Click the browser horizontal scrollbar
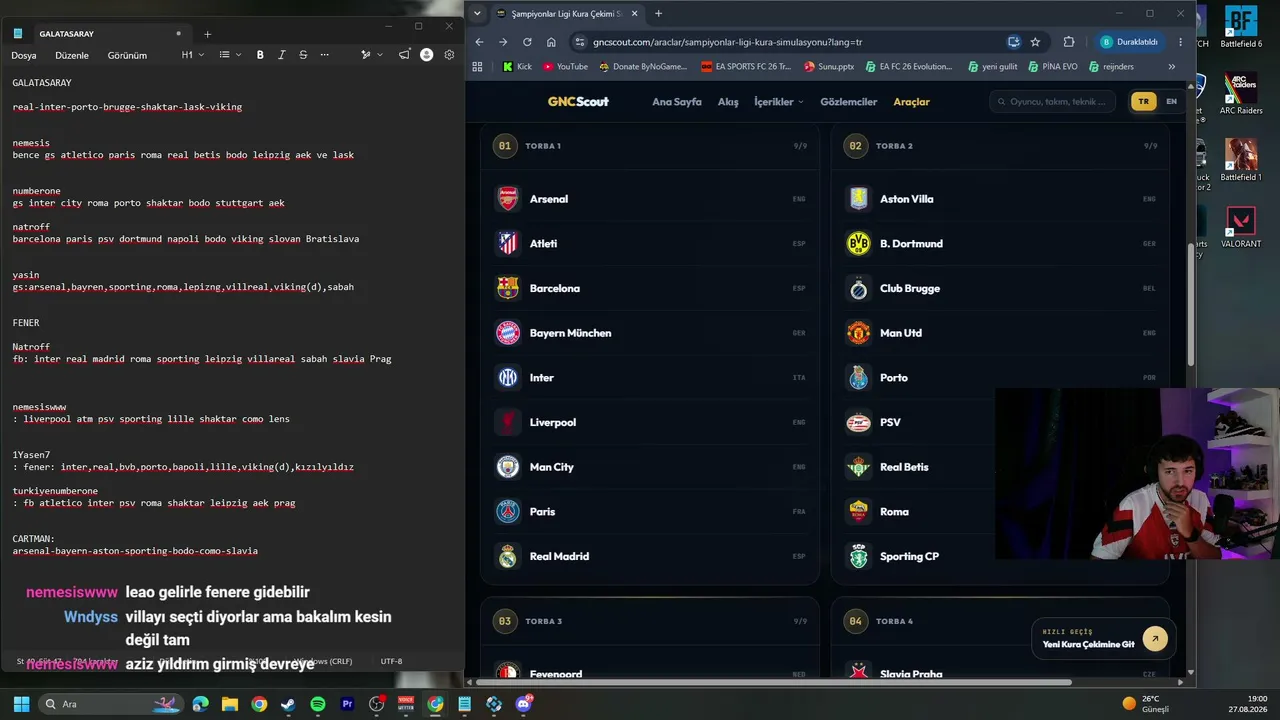Image resolution: width=1280 pixels, height=720 pixels. point(773,683)
